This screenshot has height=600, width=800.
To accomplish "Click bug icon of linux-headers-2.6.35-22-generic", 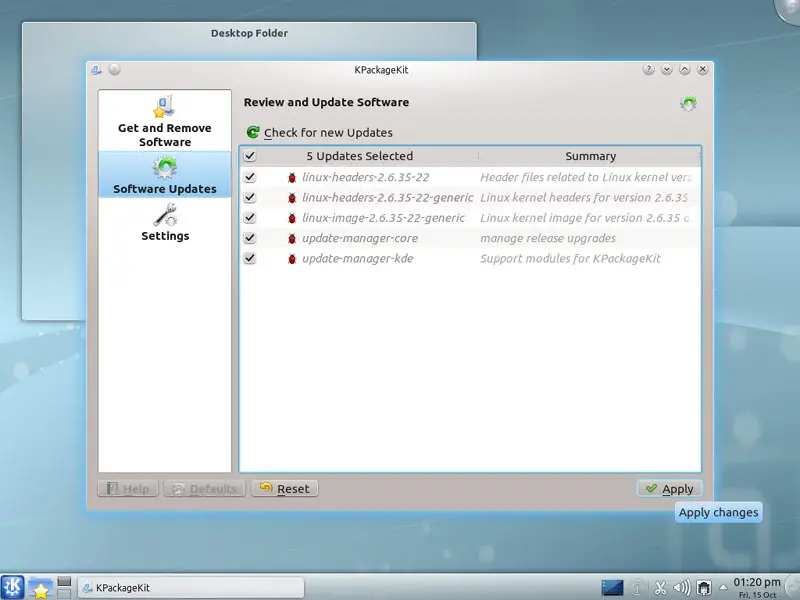I will click(292, 198).
